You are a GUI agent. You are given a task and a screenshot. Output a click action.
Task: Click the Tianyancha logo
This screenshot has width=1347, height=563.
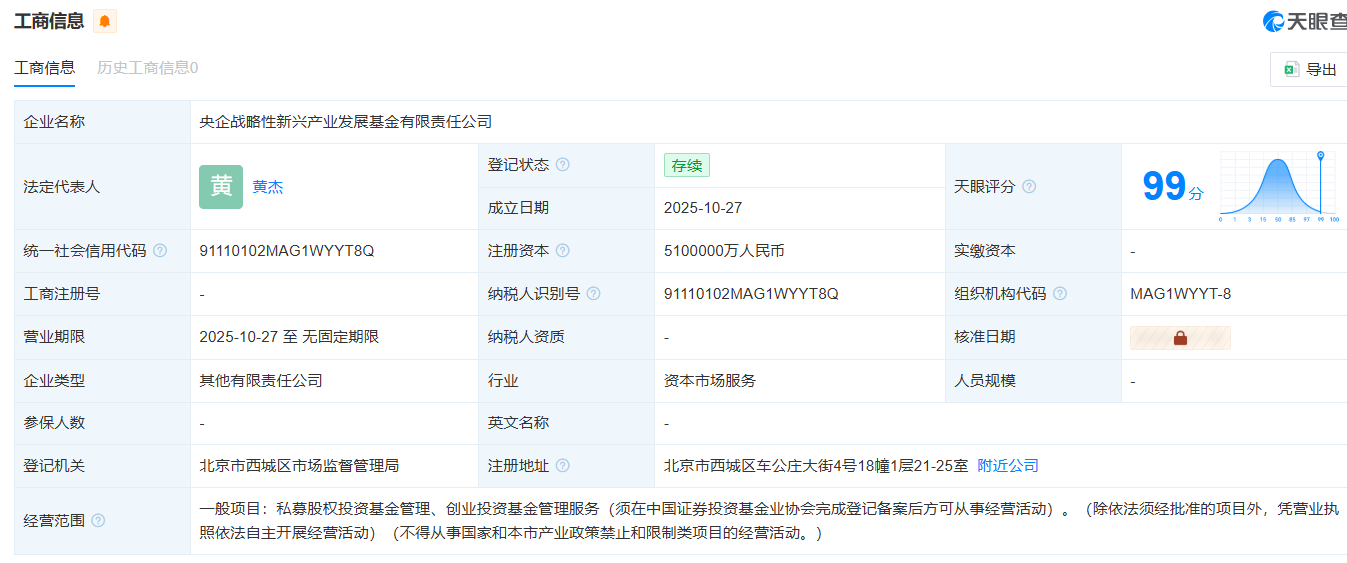pos(1303,21)
